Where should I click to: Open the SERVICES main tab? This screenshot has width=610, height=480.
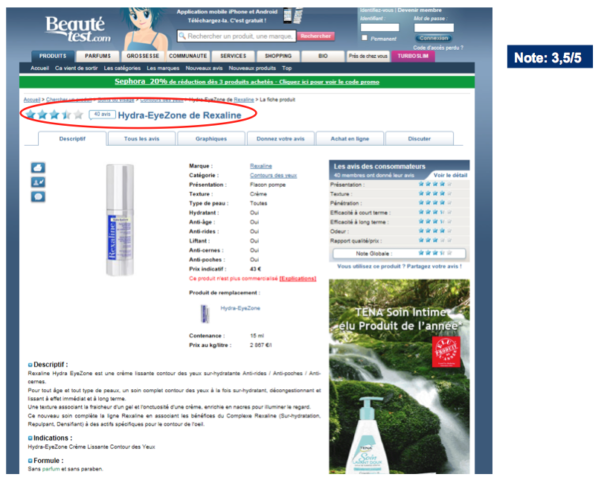(x=233, y=56)
